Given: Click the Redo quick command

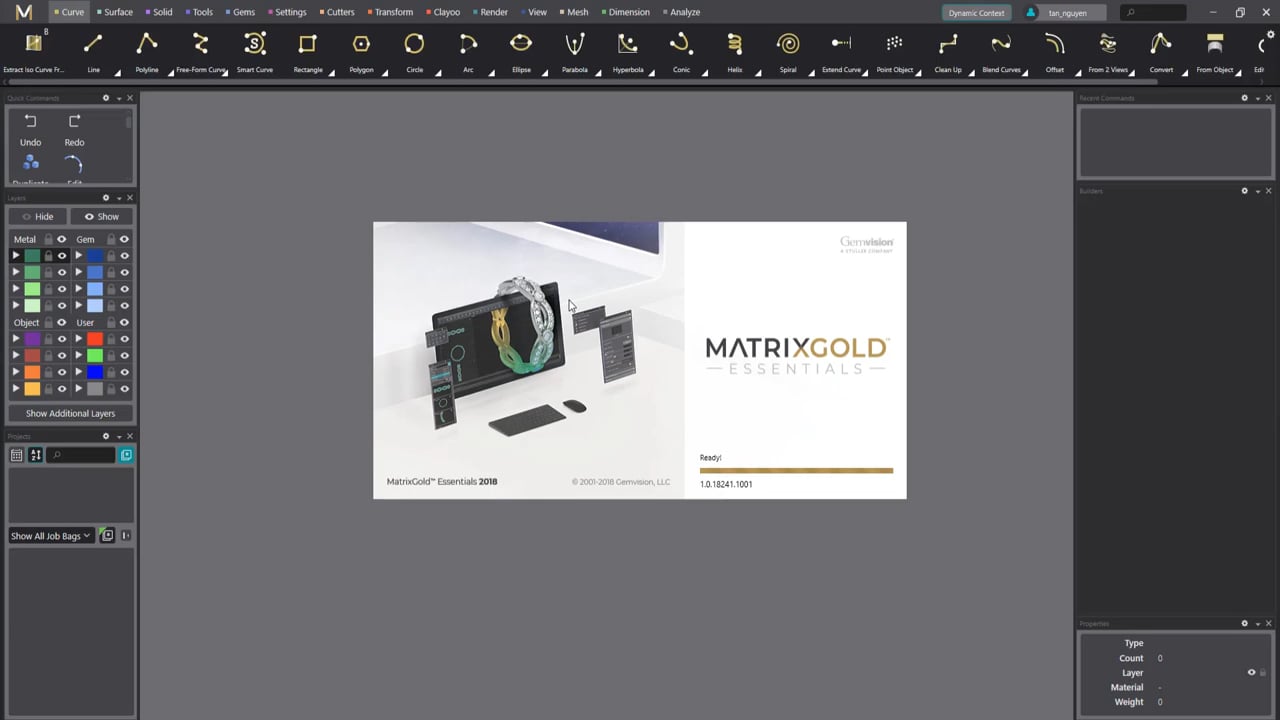Looking at the screenshot, I should pos(74,130).
